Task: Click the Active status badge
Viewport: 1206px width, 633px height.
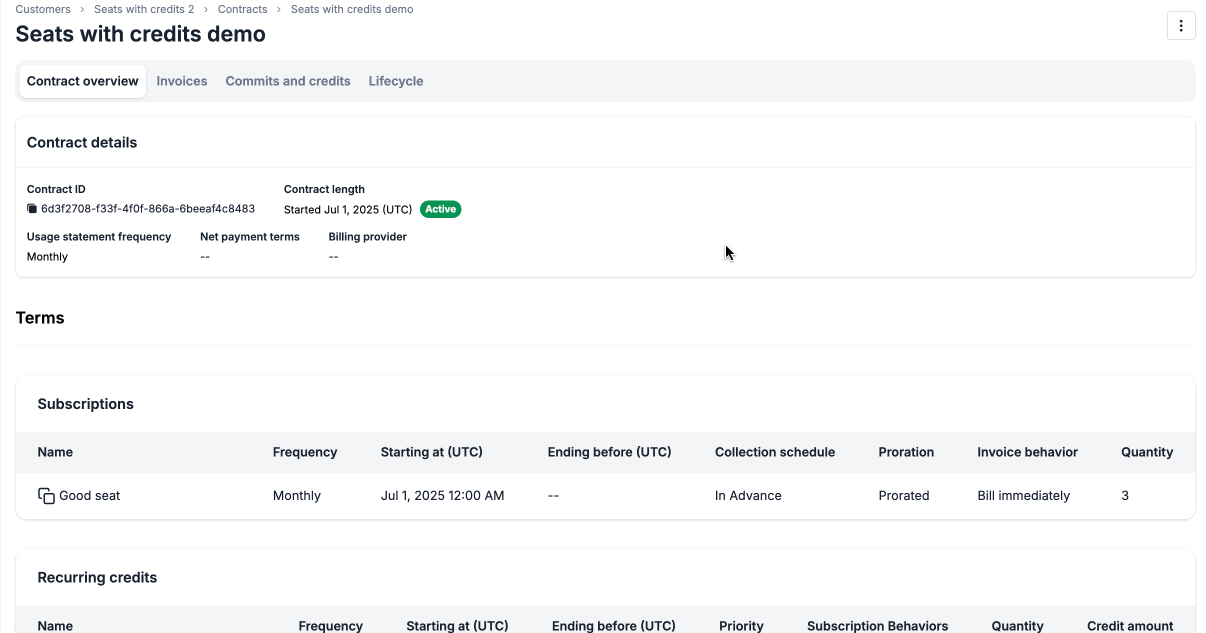Action: (x=440, y=209)
